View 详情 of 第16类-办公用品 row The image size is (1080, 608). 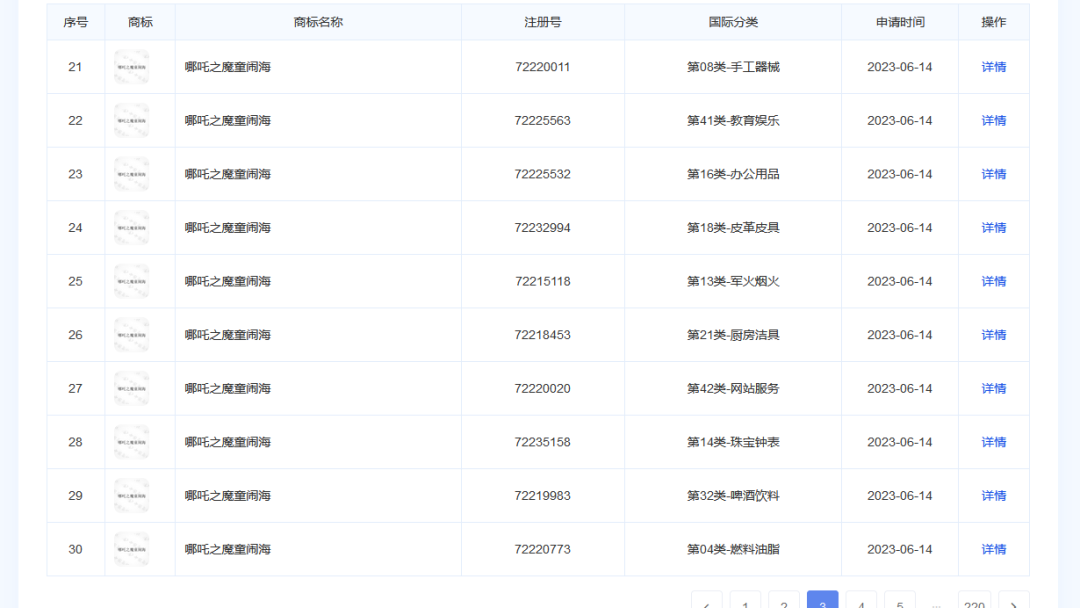point(993,174)
